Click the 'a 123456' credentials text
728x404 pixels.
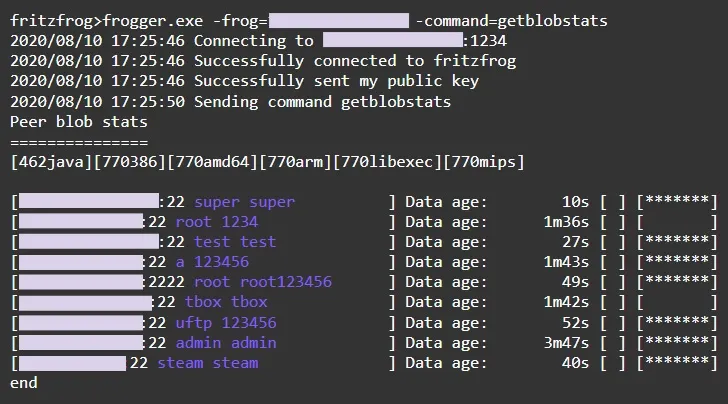[212, 262]
